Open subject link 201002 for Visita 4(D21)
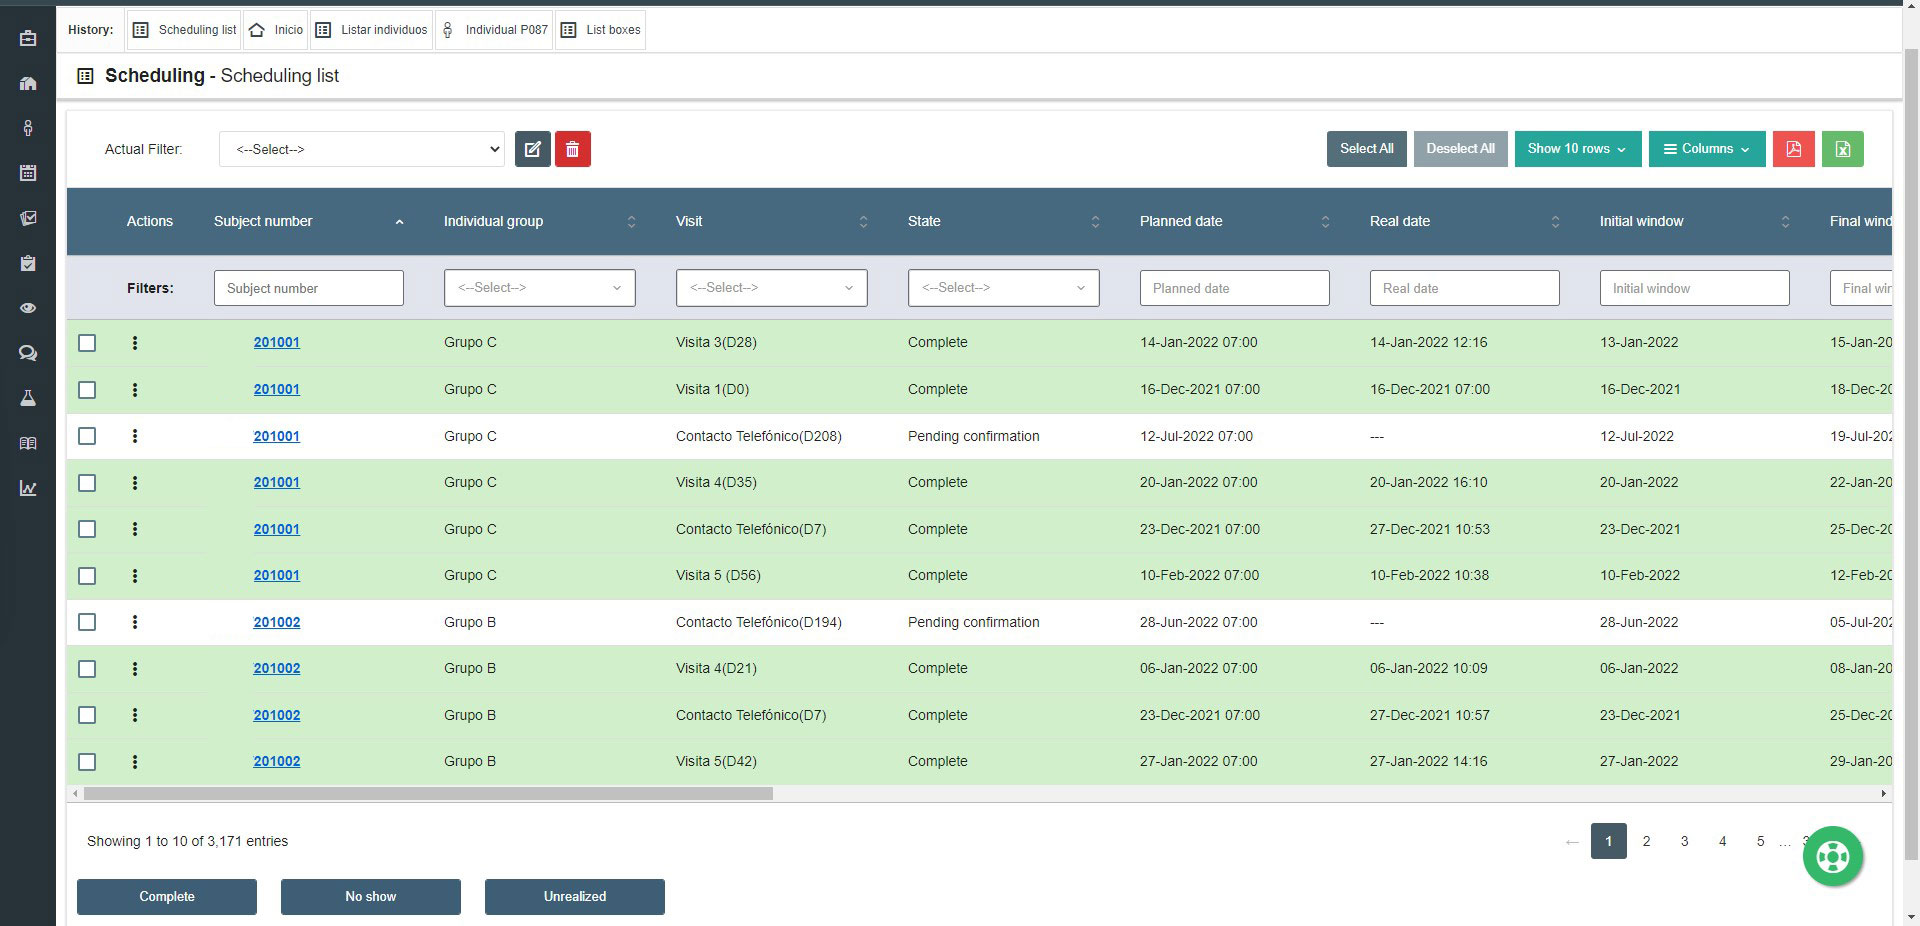This screenshot has width=1920, height=926. point(277,669)
